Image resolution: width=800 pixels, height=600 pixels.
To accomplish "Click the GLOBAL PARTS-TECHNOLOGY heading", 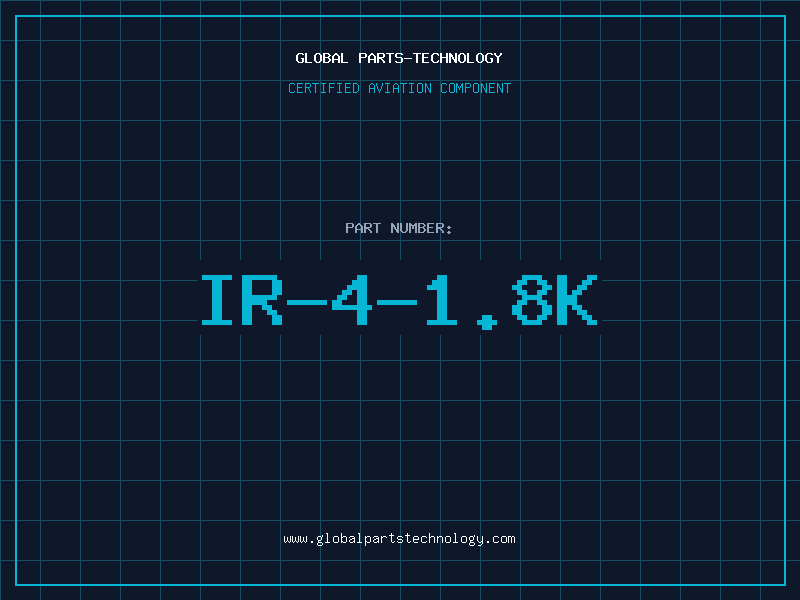I will pyautogui.click(x=399, y=58).
